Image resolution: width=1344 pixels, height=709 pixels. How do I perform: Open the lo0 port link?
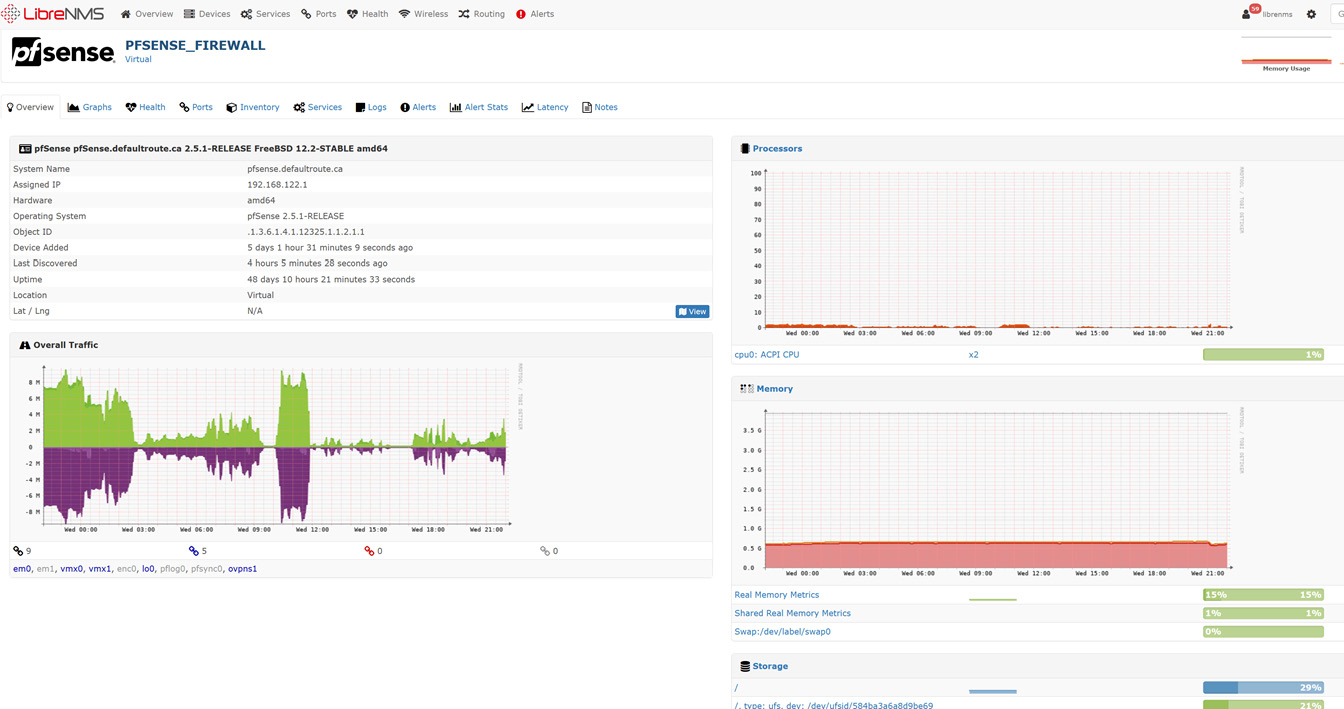[x=148, y=569]
